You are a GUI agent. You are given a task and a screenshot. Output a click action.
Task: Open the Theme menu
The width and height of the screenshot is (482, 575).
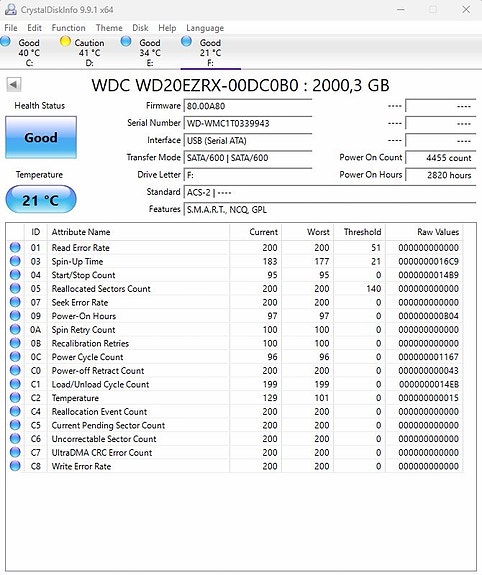click(x=109, y=28)
